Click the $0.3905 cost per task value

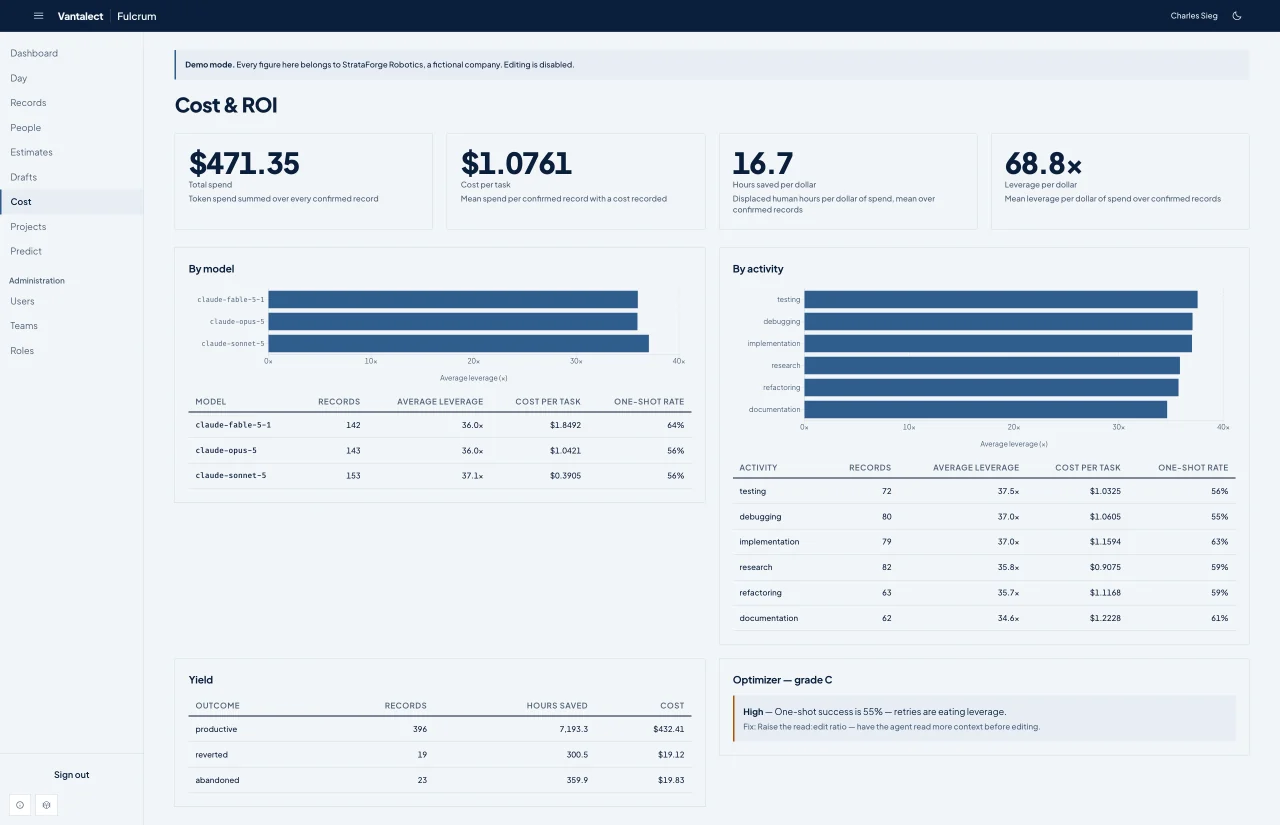[x=565, y=475]
